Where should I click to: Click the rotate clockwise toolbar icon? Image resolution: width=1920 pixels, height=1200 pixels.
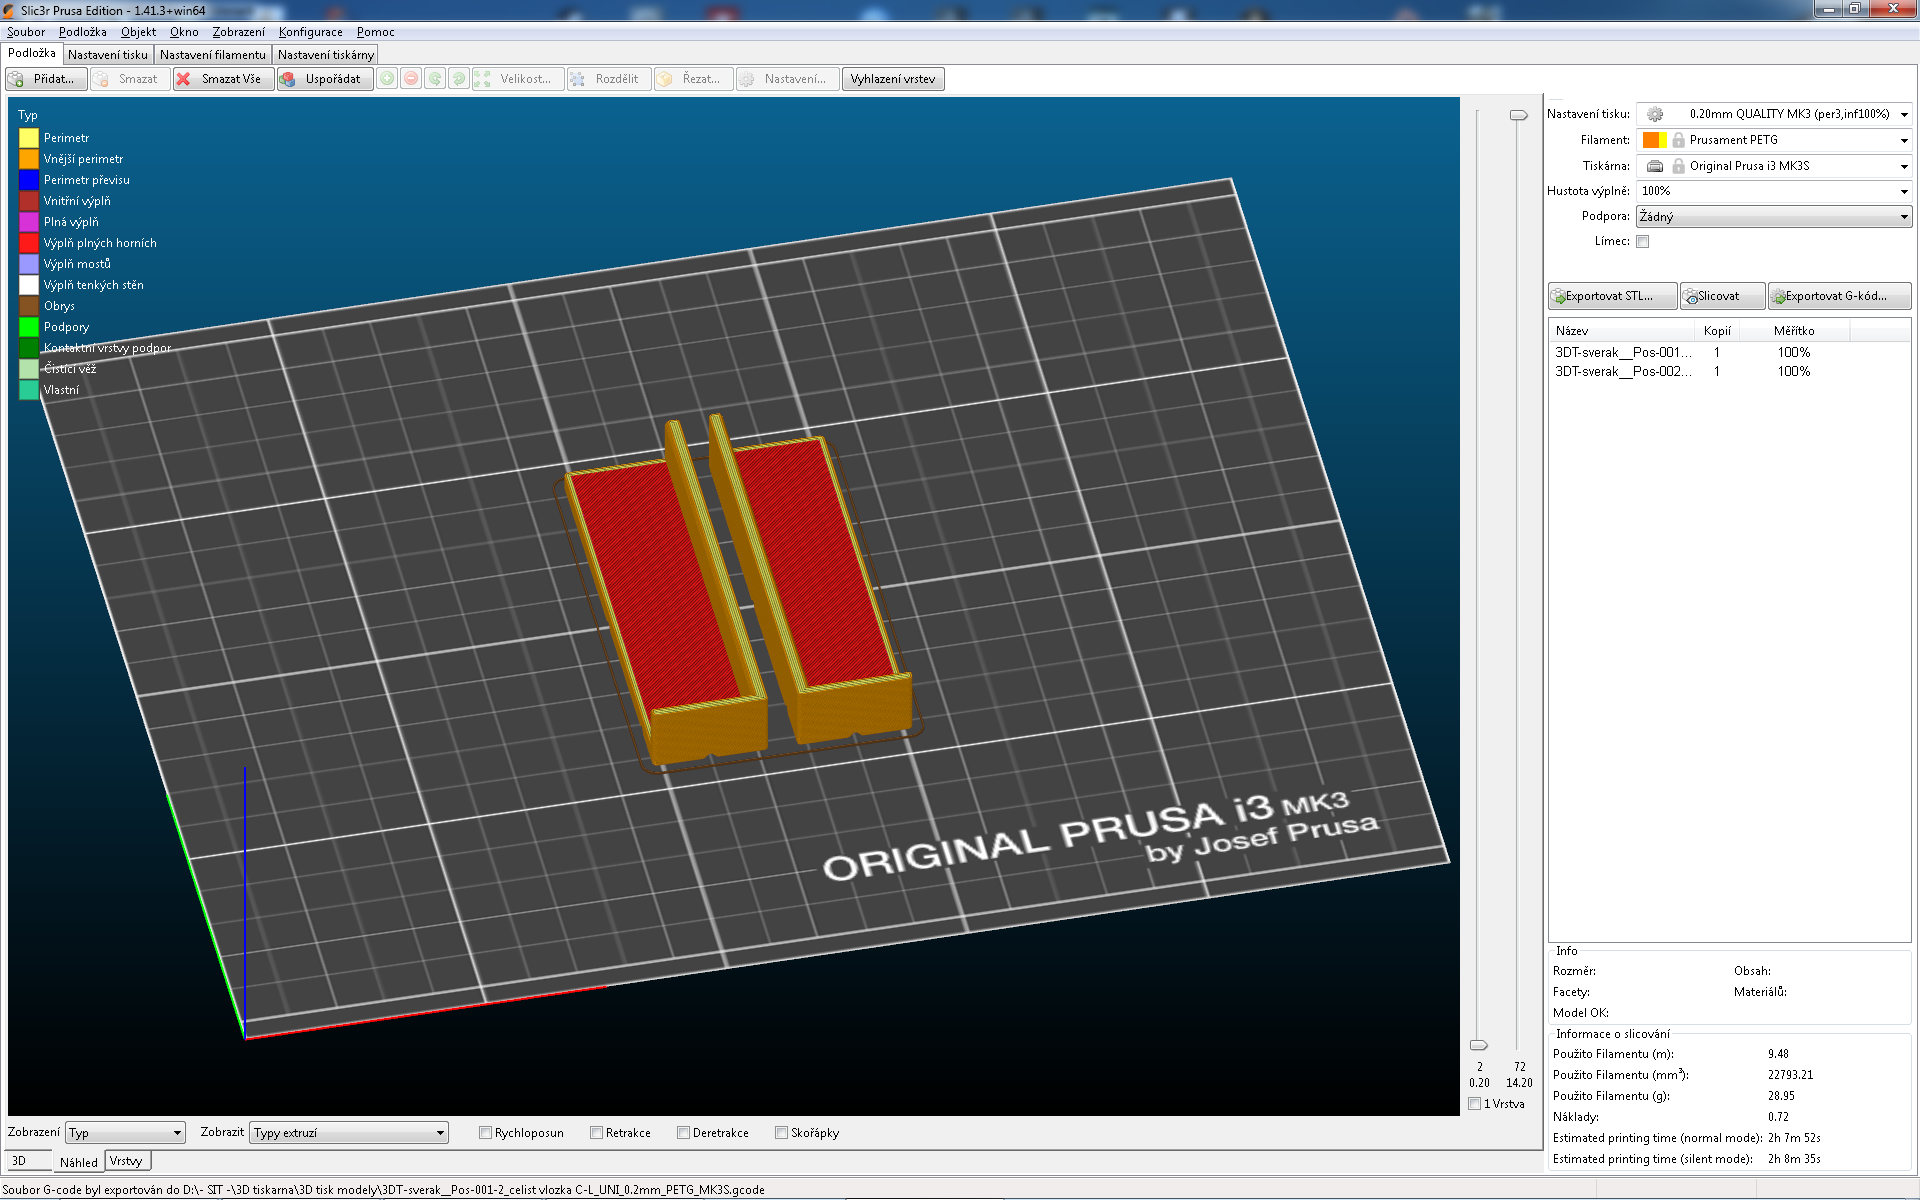point(459,79)
